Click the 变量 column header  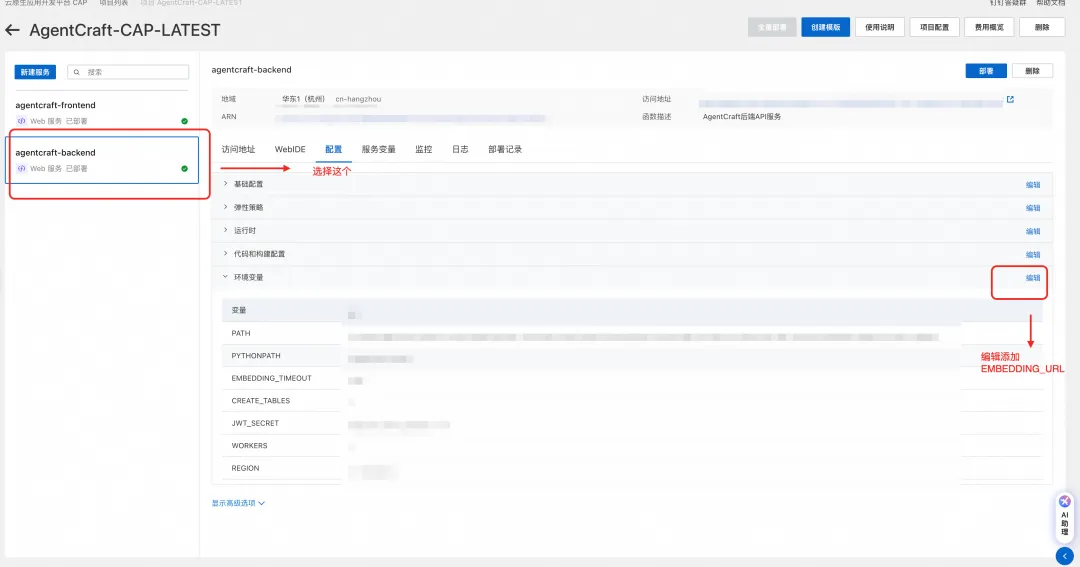coord(239,311)
